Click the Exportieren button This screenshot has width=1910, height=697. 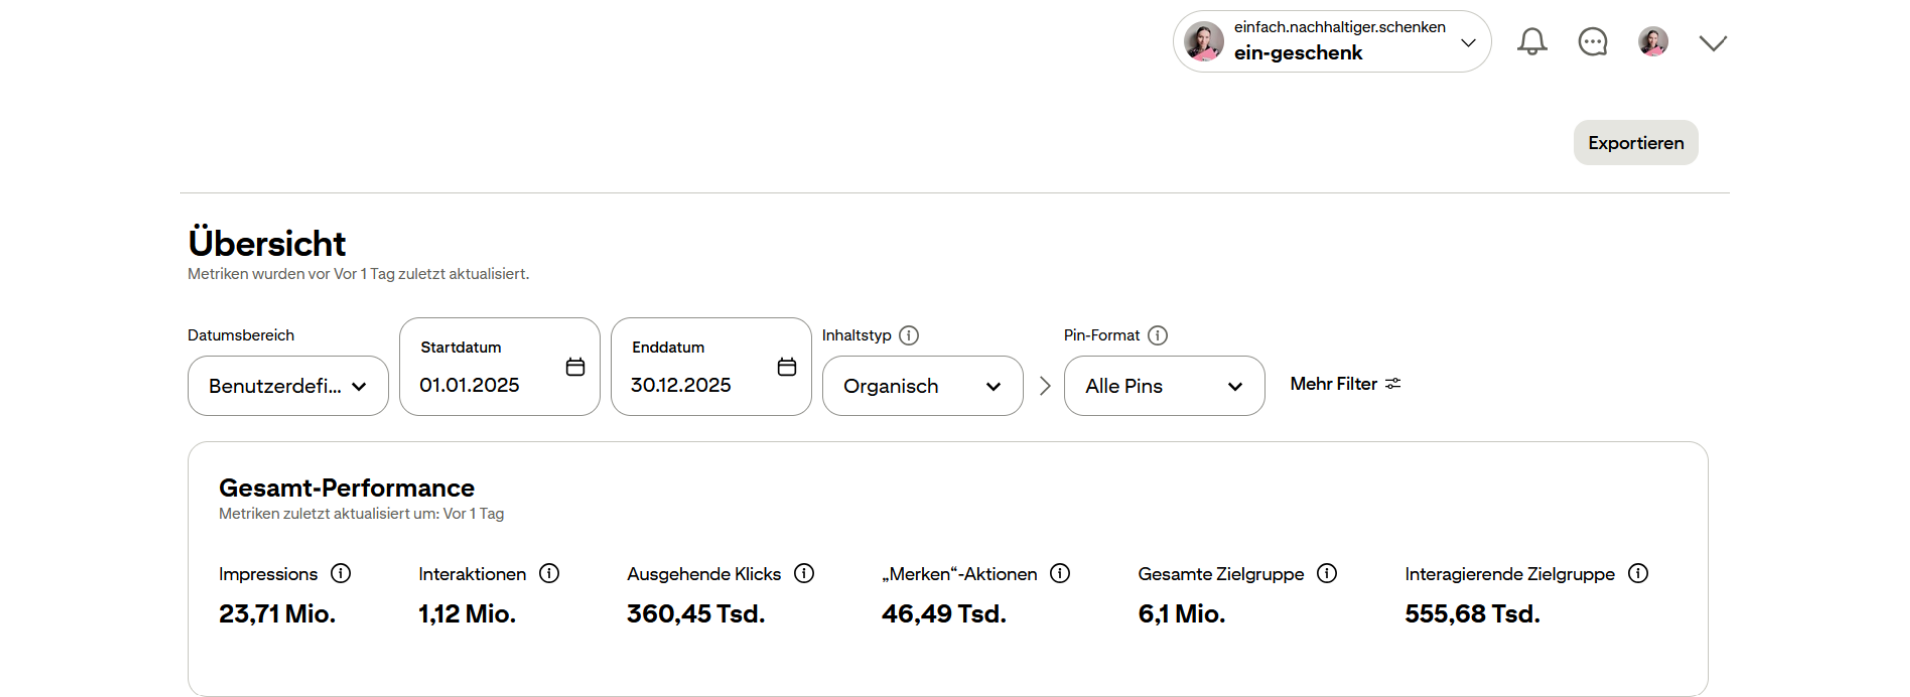(1635, 143)
